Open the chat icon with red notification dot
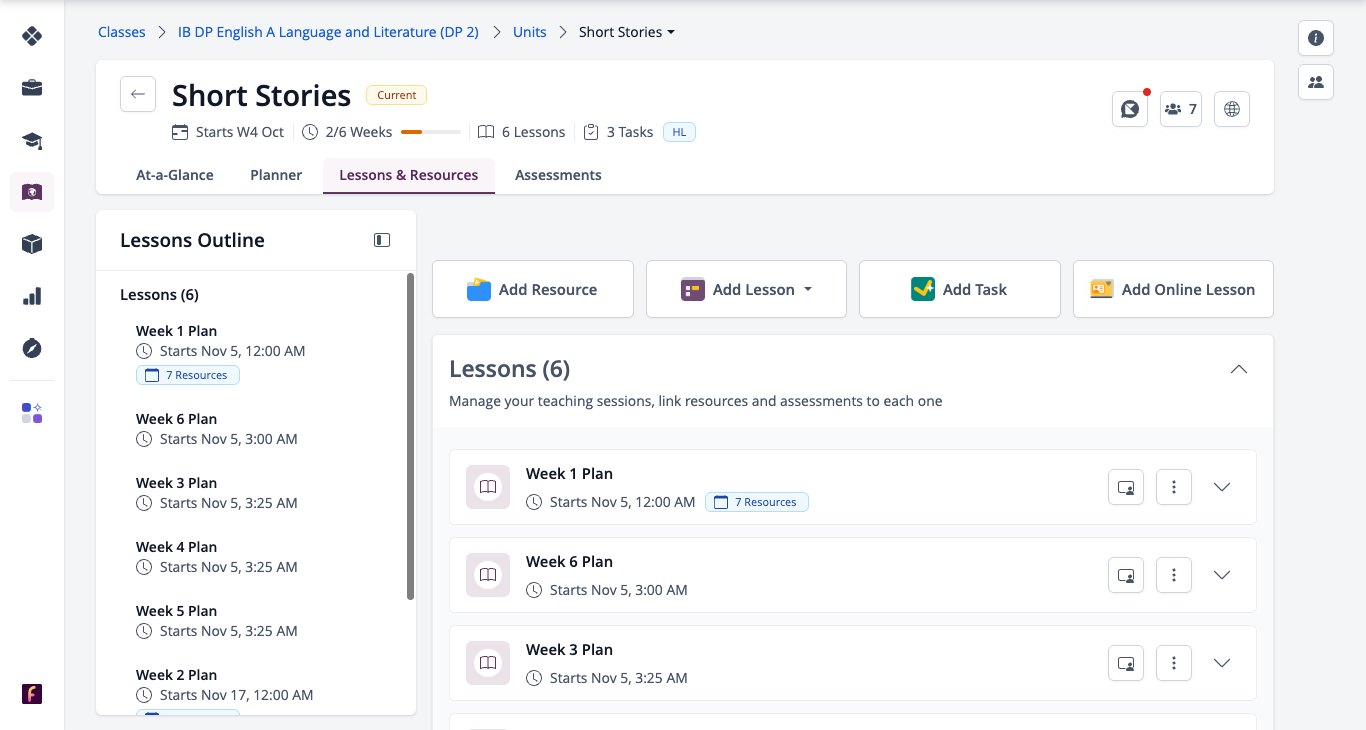1366x730 pixels. coord(1130,109)
